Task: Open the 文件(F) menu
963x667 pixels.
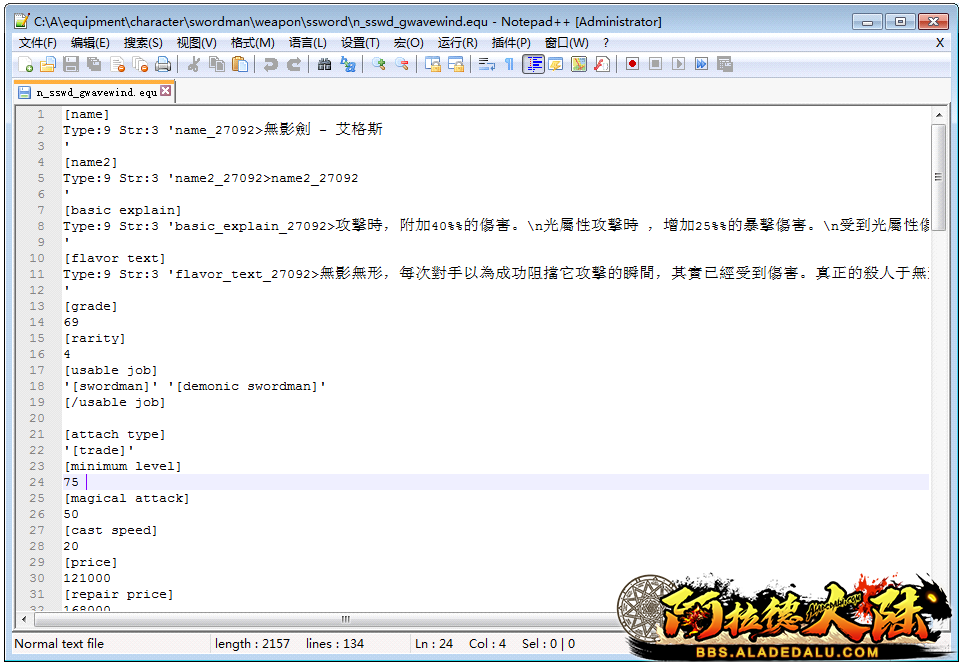Action: pos(38,43)
